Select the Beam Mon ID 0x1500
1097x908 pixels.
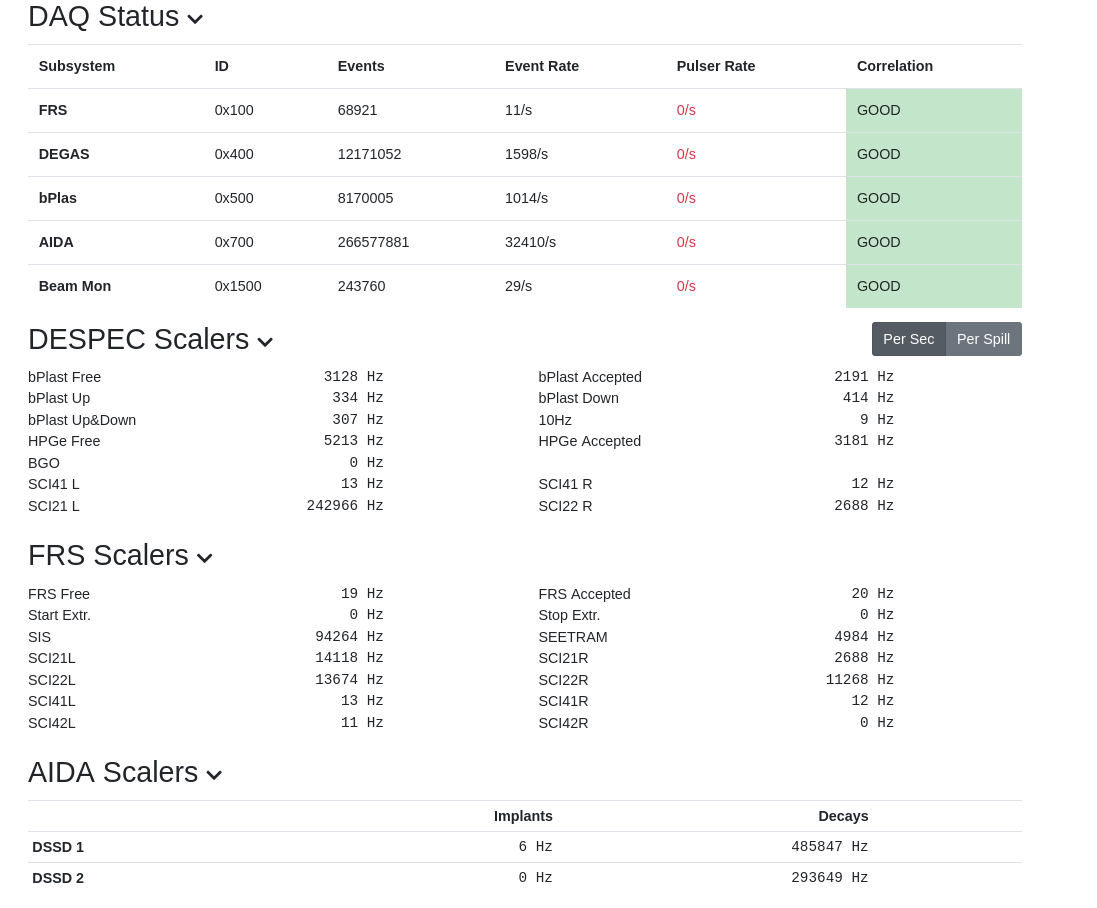click(x=238, y=286)
